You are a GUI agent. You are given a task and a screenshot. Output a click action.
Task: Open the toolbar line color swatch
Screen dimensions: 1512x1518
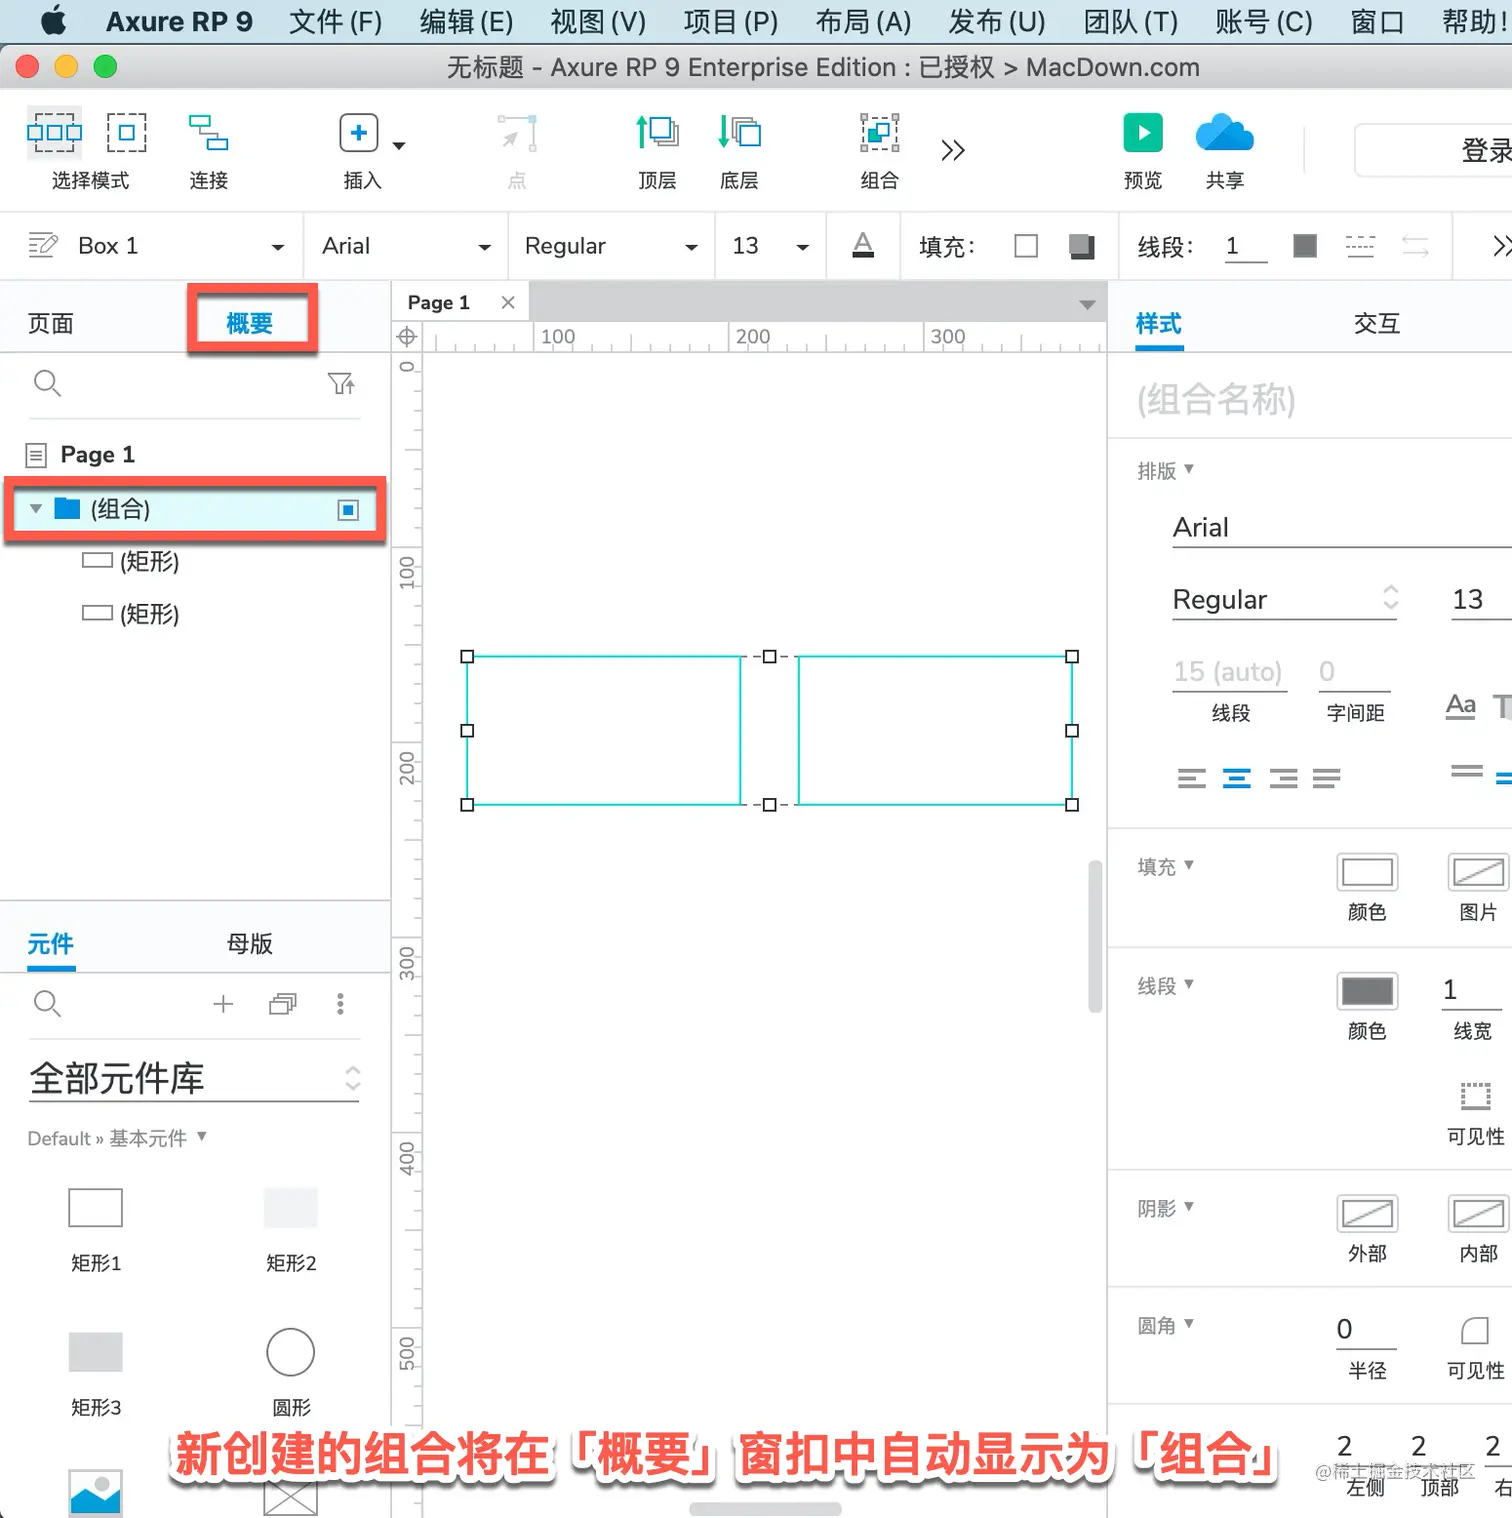tap(1305, 246)
